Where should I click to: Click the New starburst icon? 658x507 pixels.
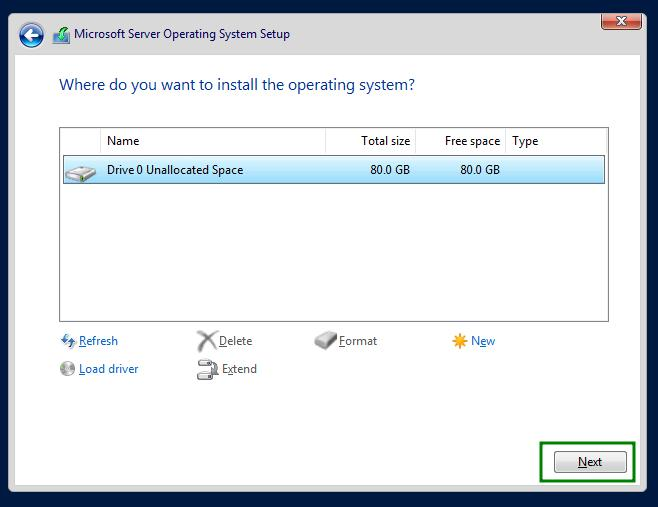460,341
